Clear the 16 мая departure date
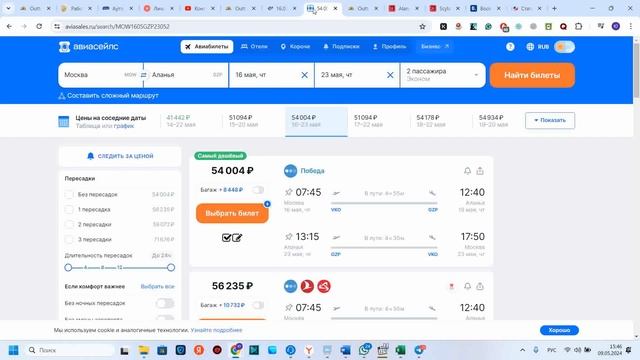The width and height of the screenshot is (640, 360). click(304, 75)
